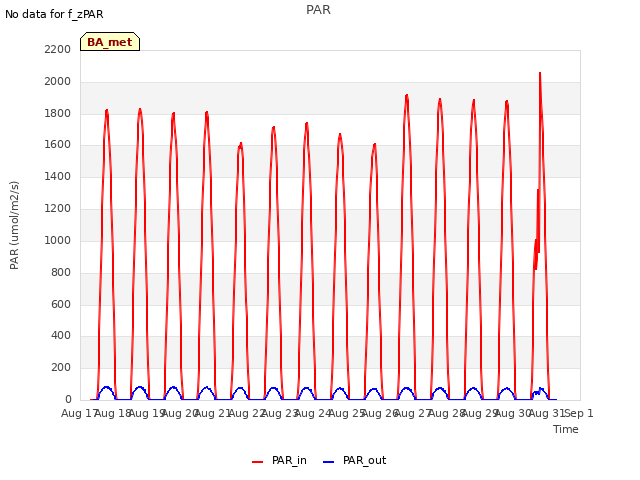Click the 1200 y-axis tick label

pos(58,209)
